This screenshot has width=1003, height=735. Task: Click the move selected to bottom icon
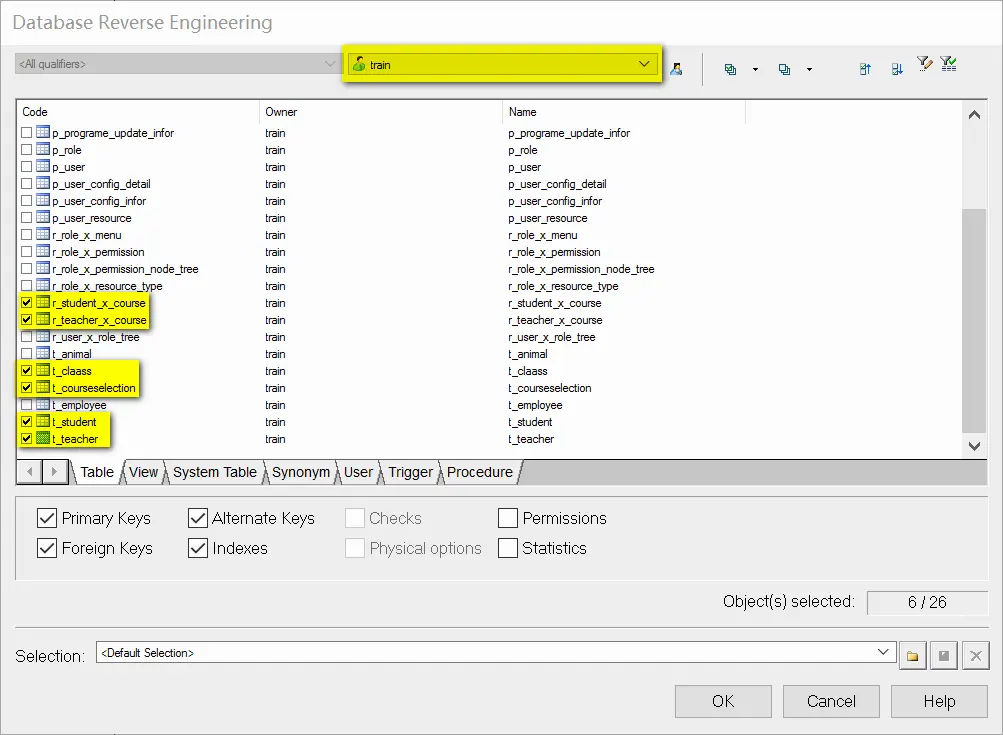click(x=897, y=69)
